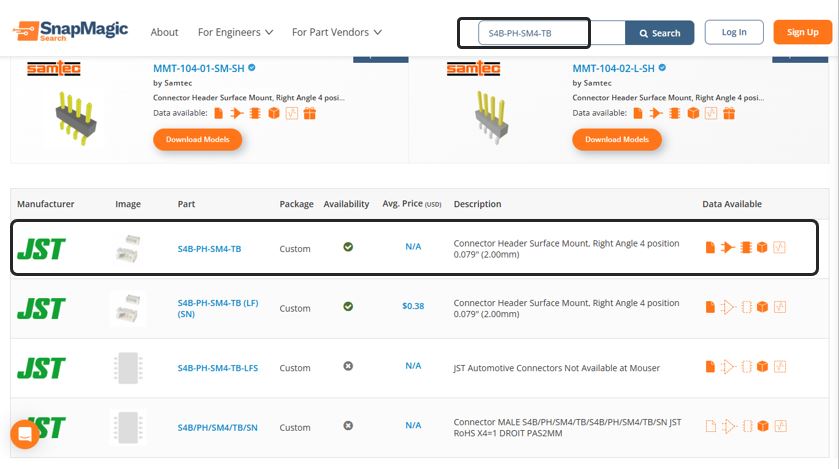The image size is (839, 469).
Task: Click the unavailable X icon in S4B-PH-SM4-TB-LFS row
Action: point(348,366)
